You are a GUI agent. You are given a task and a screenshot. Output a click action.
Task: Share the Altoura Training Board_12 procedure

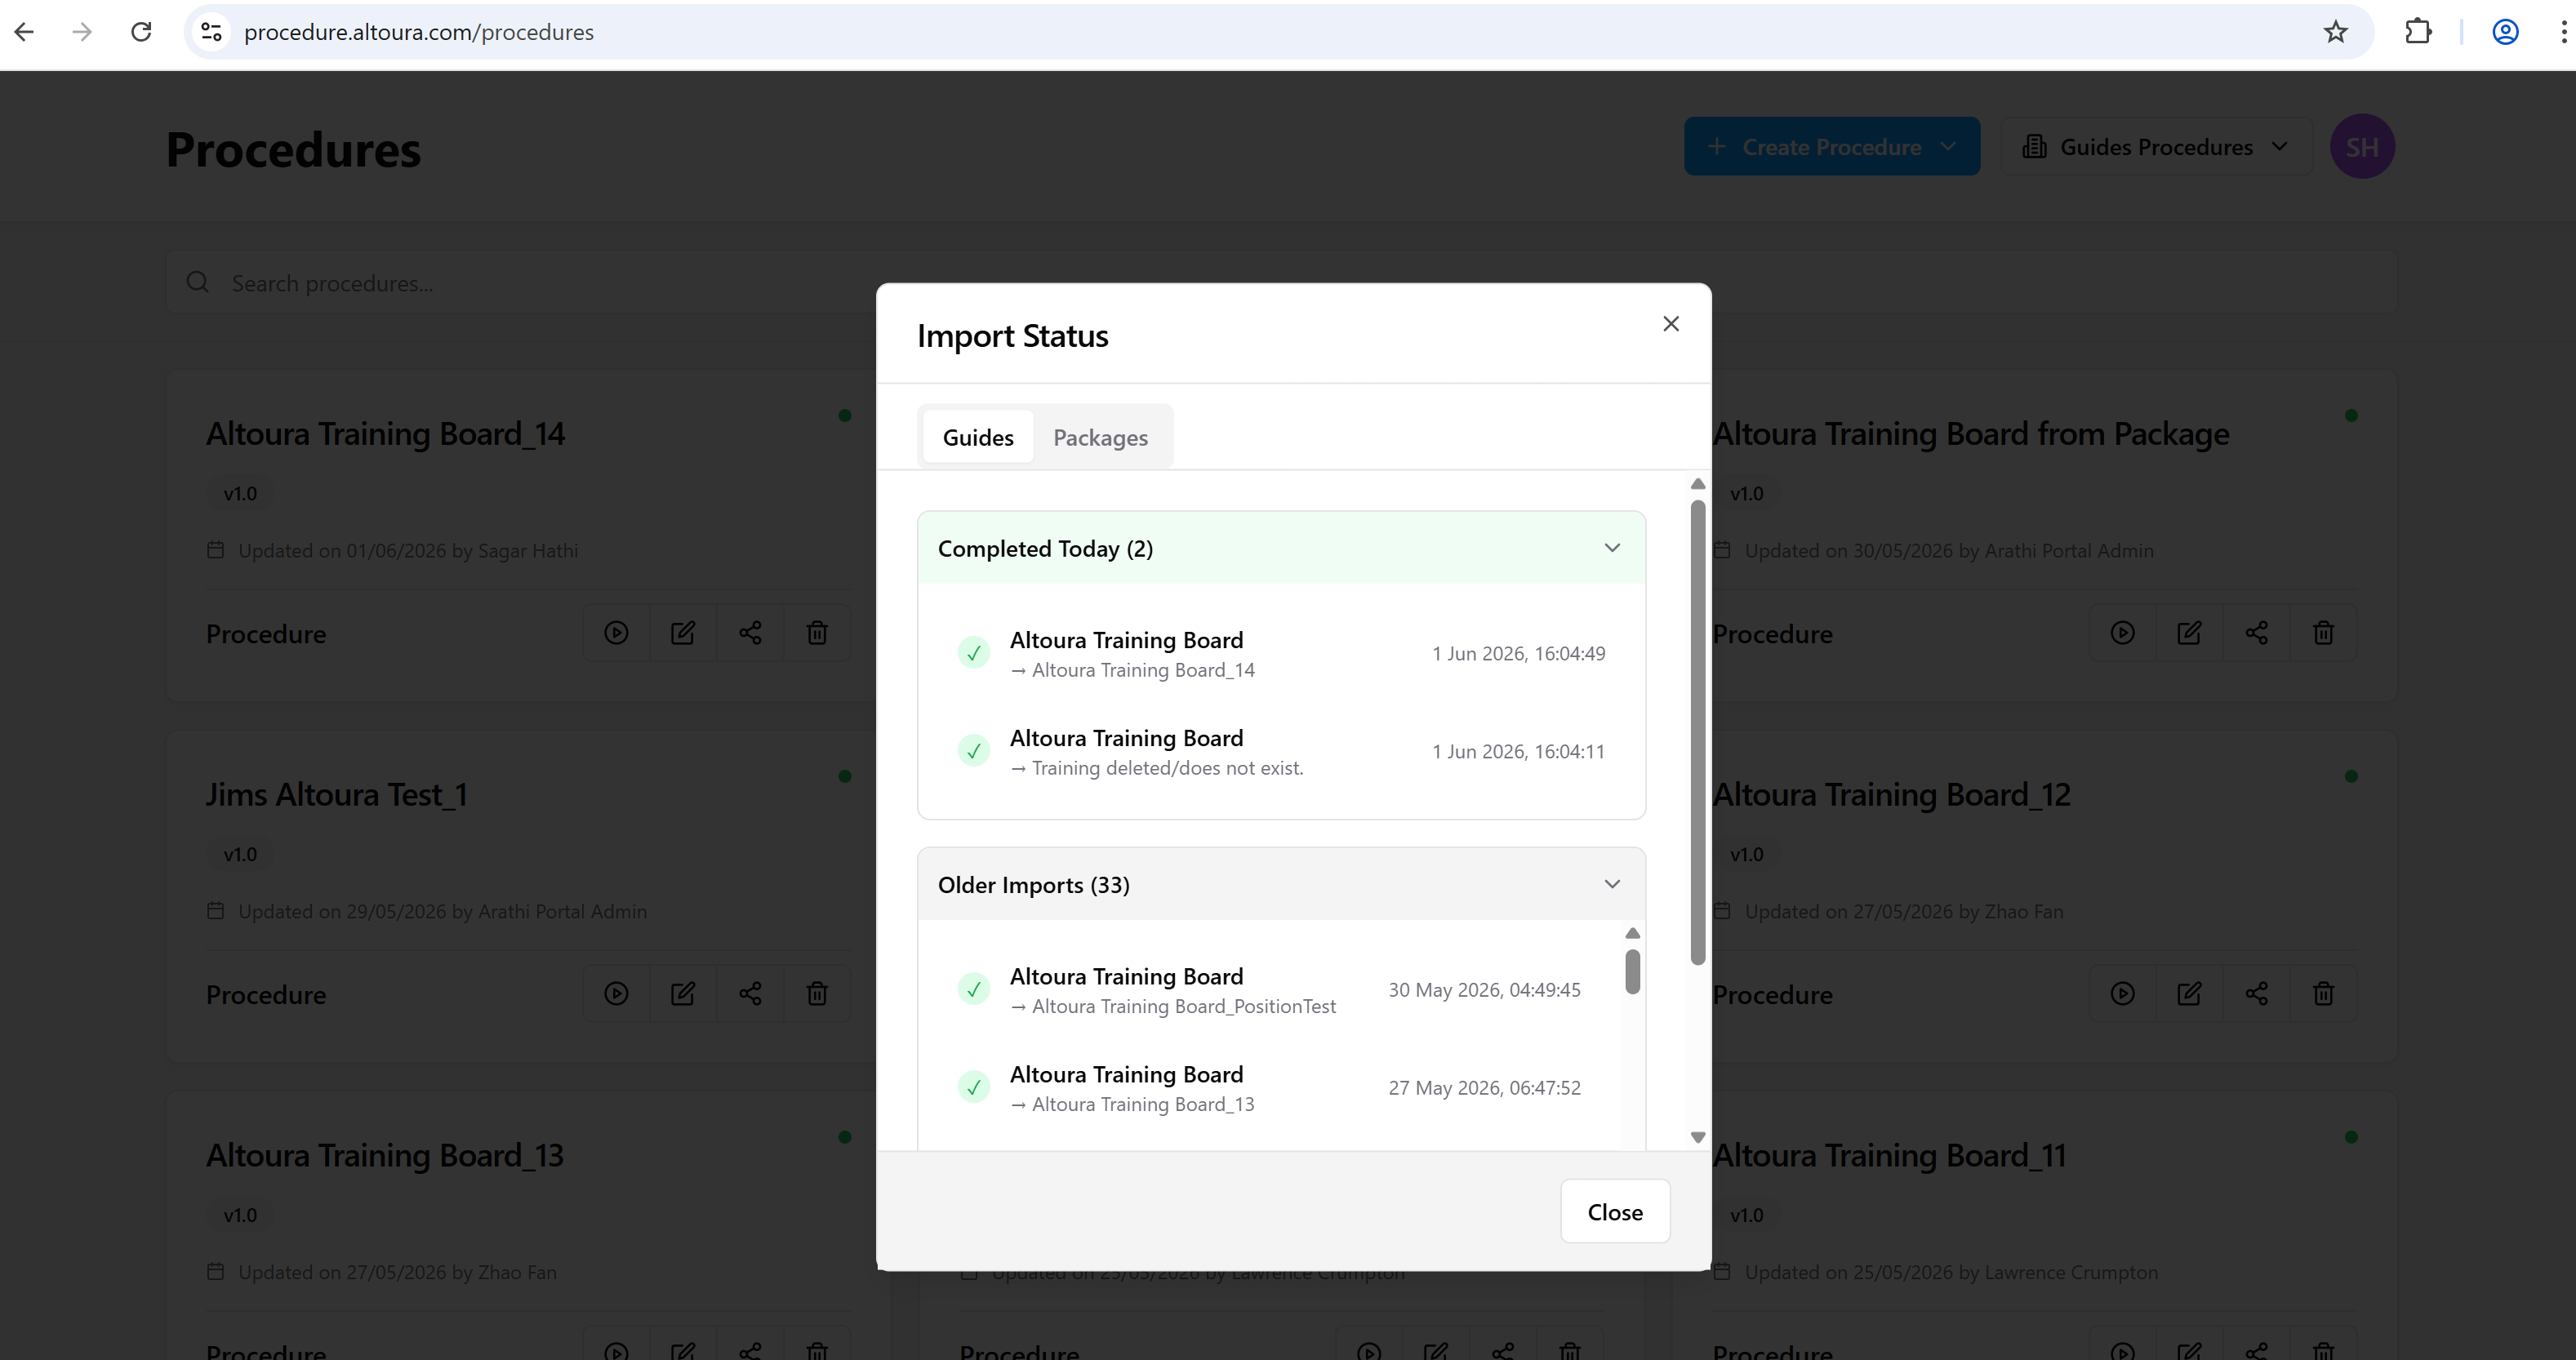point(2256,994)
